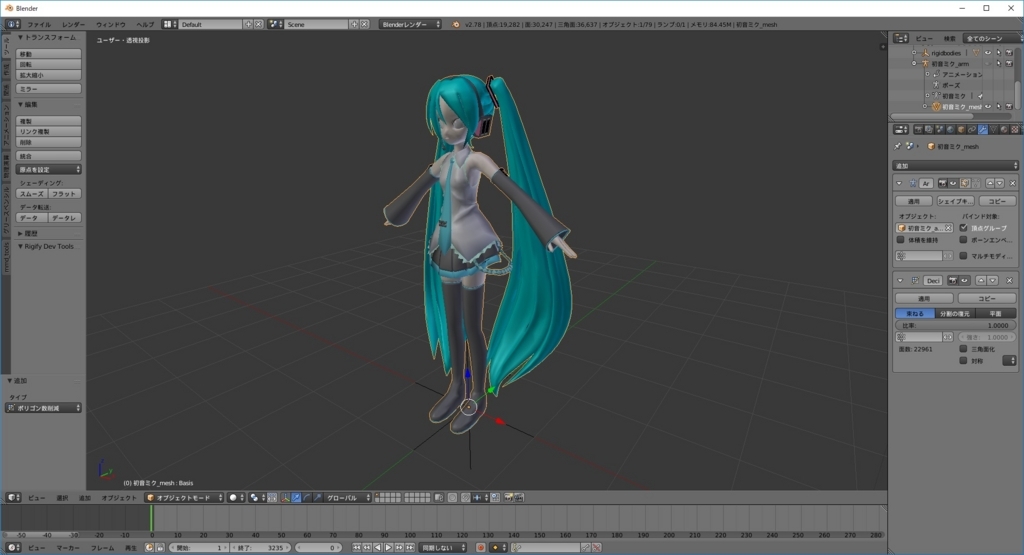Click the info editor type icon in the top header
Viewport: 1024px width, 555px height.
click(12, 24)
